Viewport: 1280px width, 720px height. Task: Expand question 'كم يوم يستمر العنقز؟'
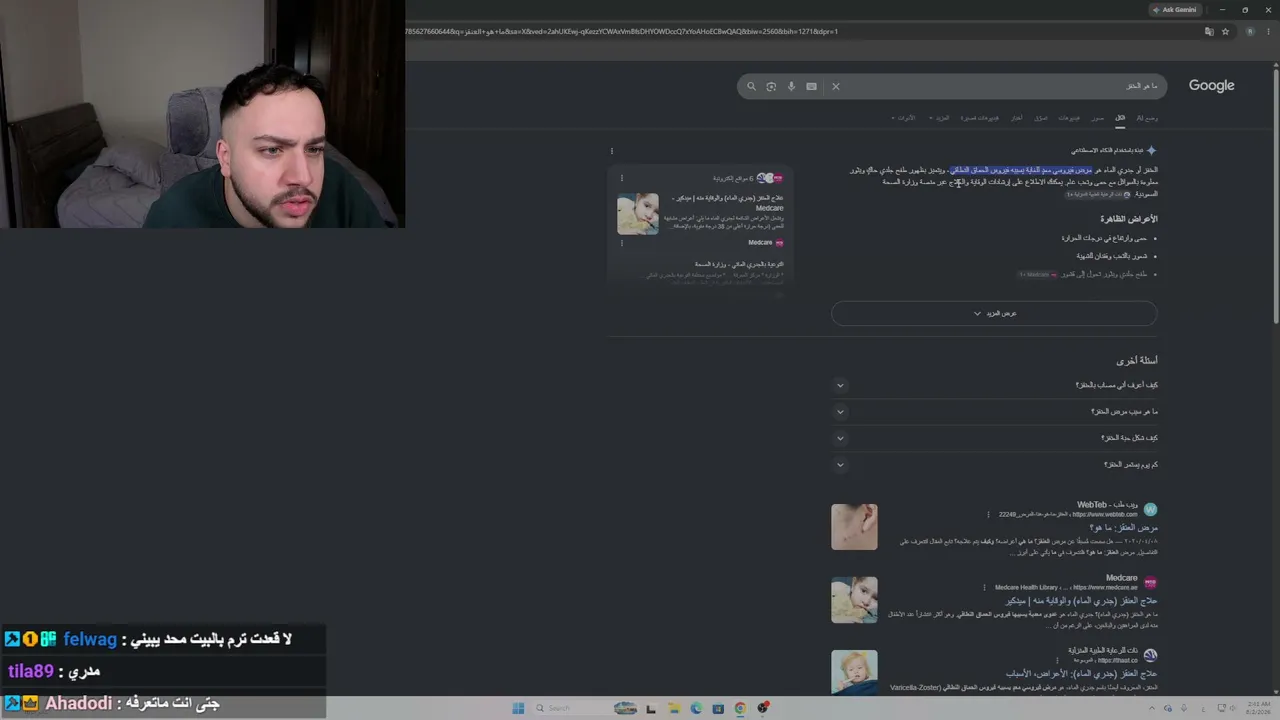994,464
